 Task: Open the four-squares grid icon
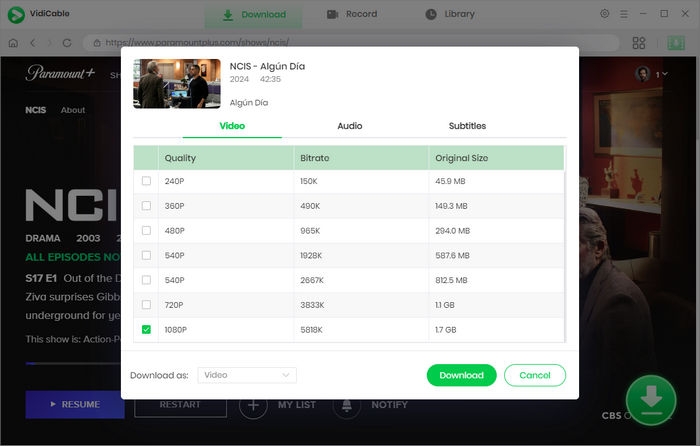[639, 43]
